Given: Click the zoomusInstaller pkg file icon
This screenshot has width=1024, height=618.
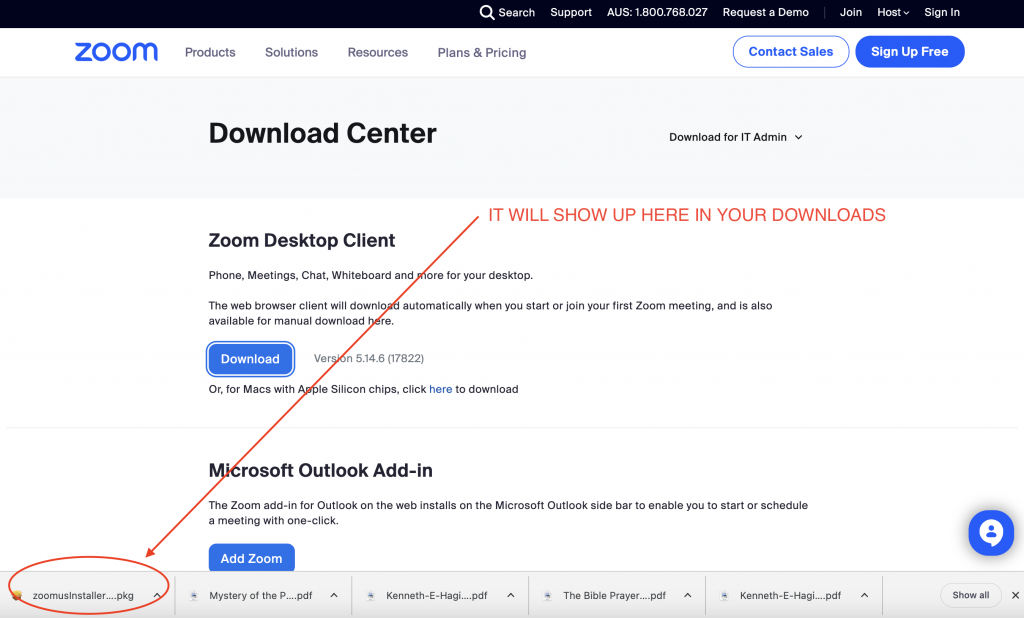Looking at the screenshot, I should click(x=18, y=595).
